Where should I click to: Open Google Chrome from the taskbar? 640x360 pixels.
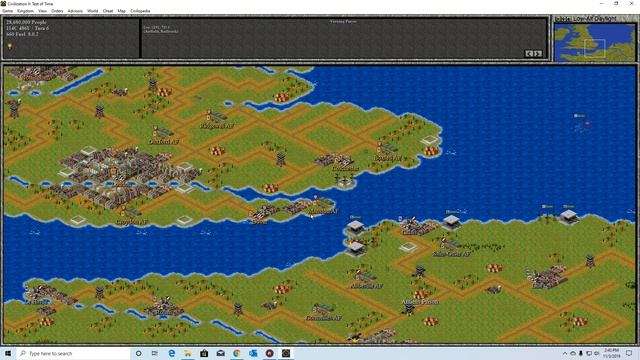237,353
